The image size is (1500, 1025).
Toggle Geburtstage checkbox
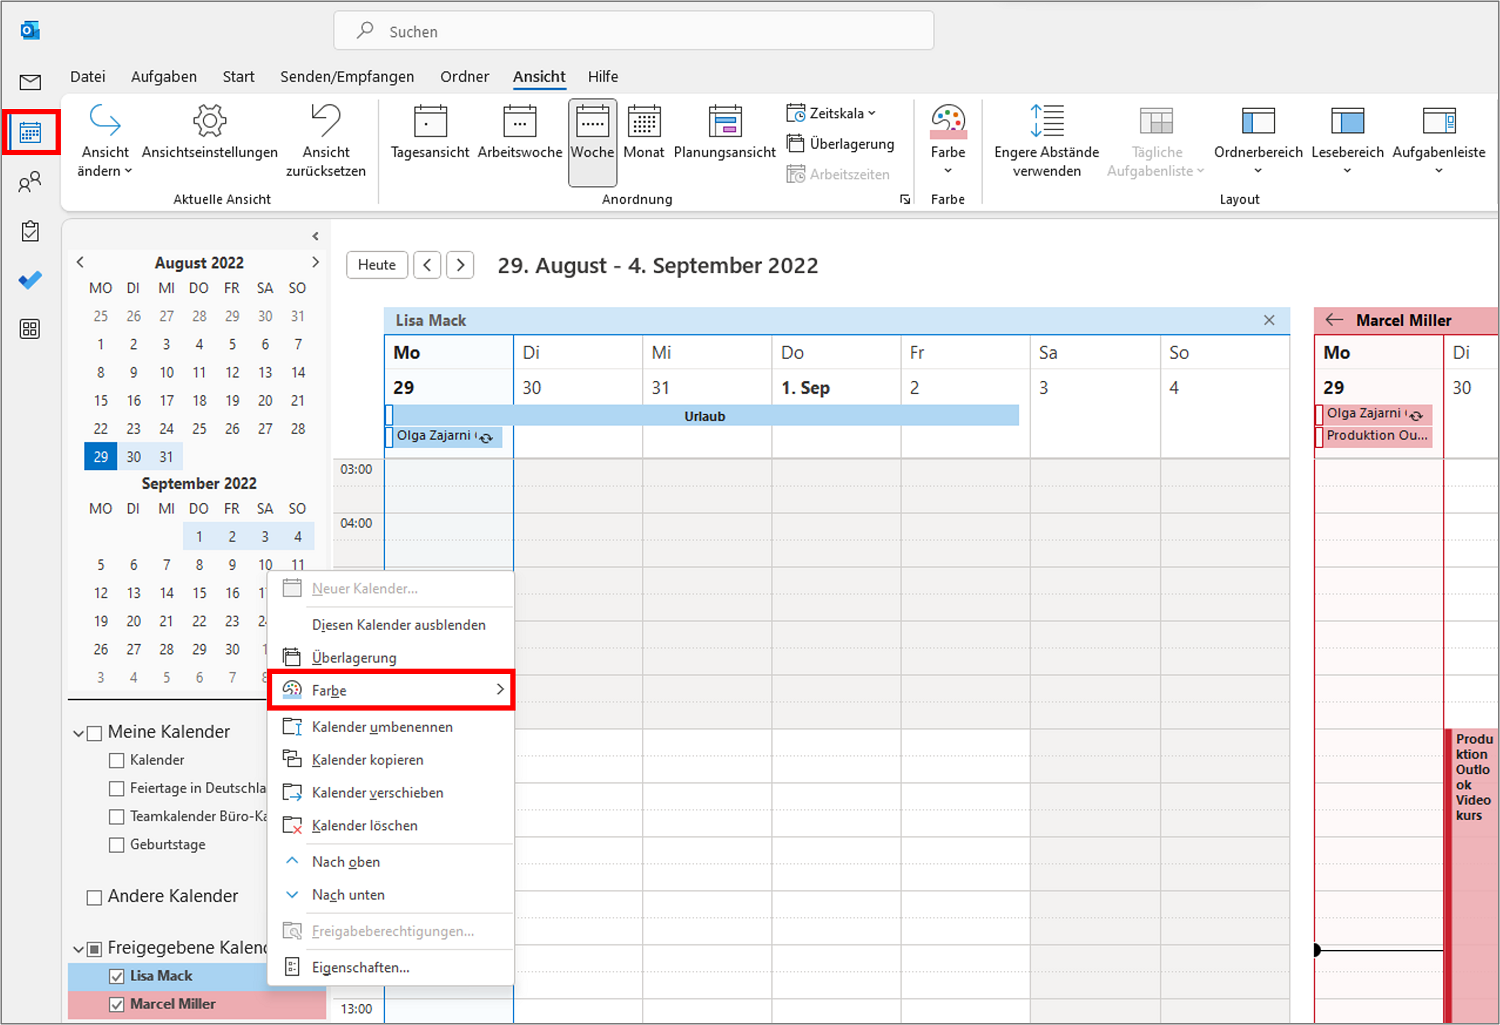coord(116,845)
